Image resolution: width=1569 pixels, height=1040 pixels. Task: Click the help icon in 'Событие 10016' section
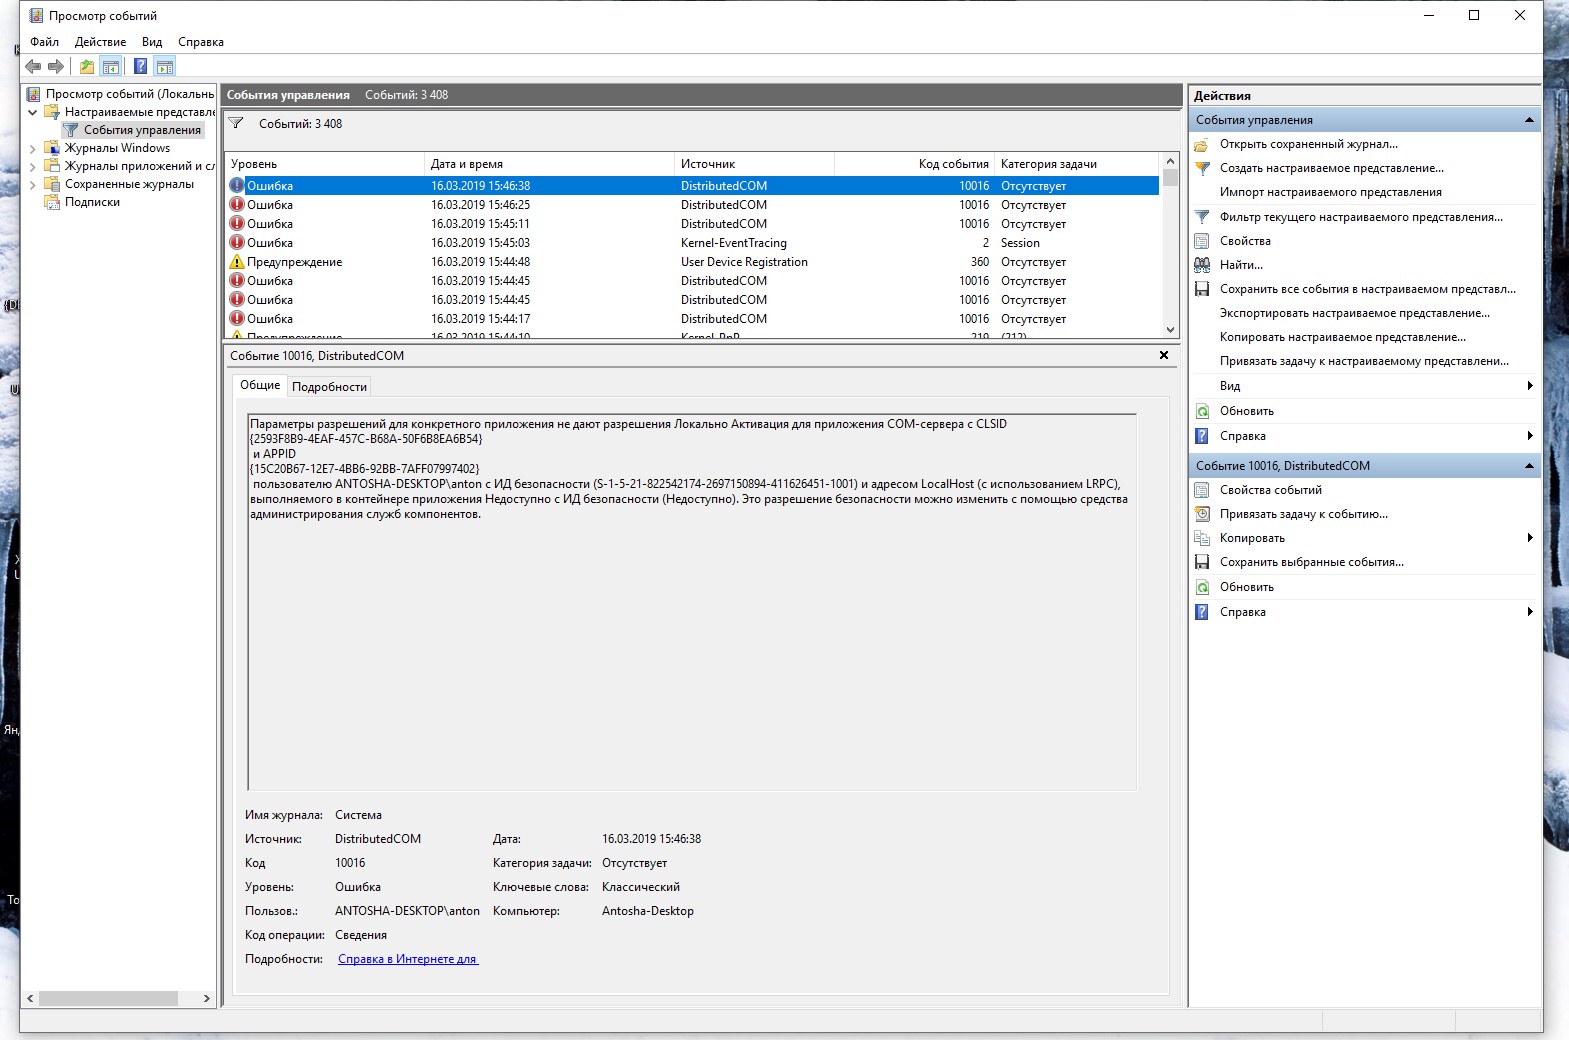point(1202,612)
